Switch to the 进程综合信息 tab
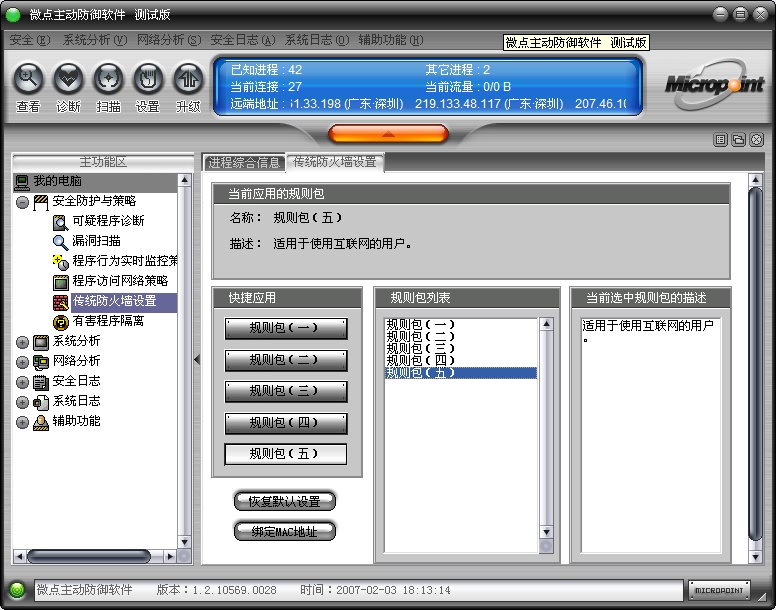 244,162
